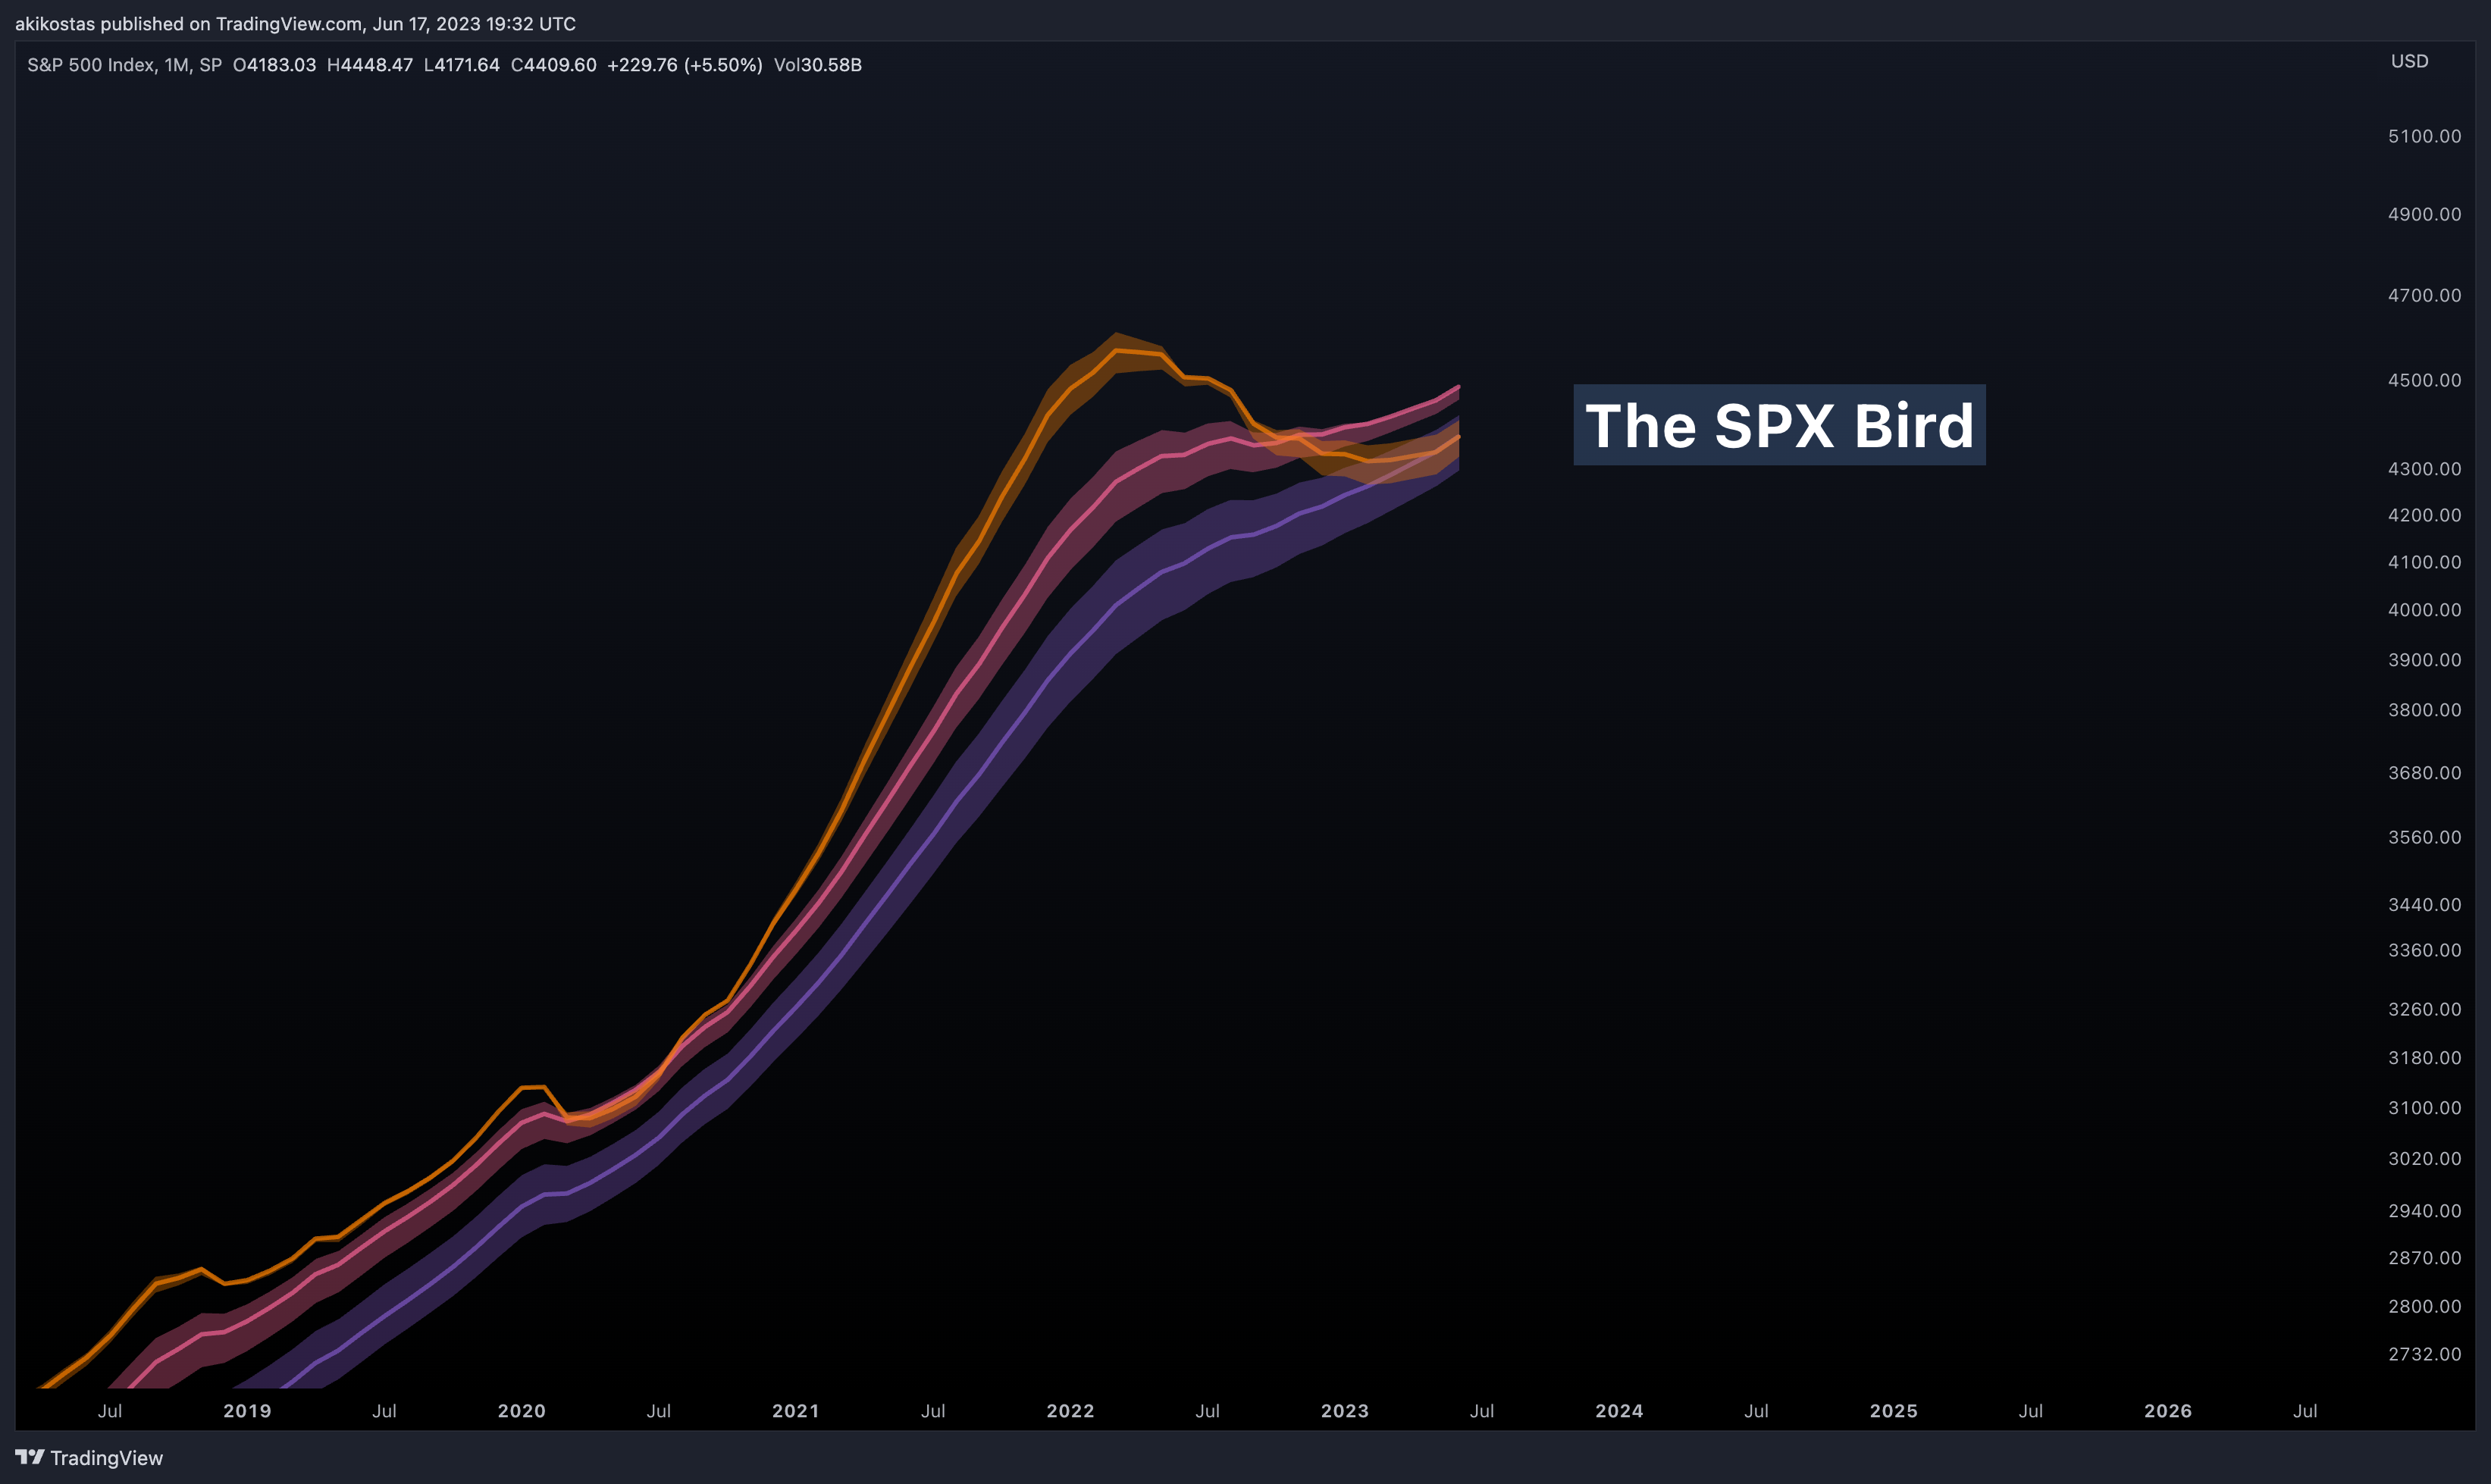Click the 4200.00 price axis label
Viewport: 2491px width, 1484px height.
(2424, 515)
